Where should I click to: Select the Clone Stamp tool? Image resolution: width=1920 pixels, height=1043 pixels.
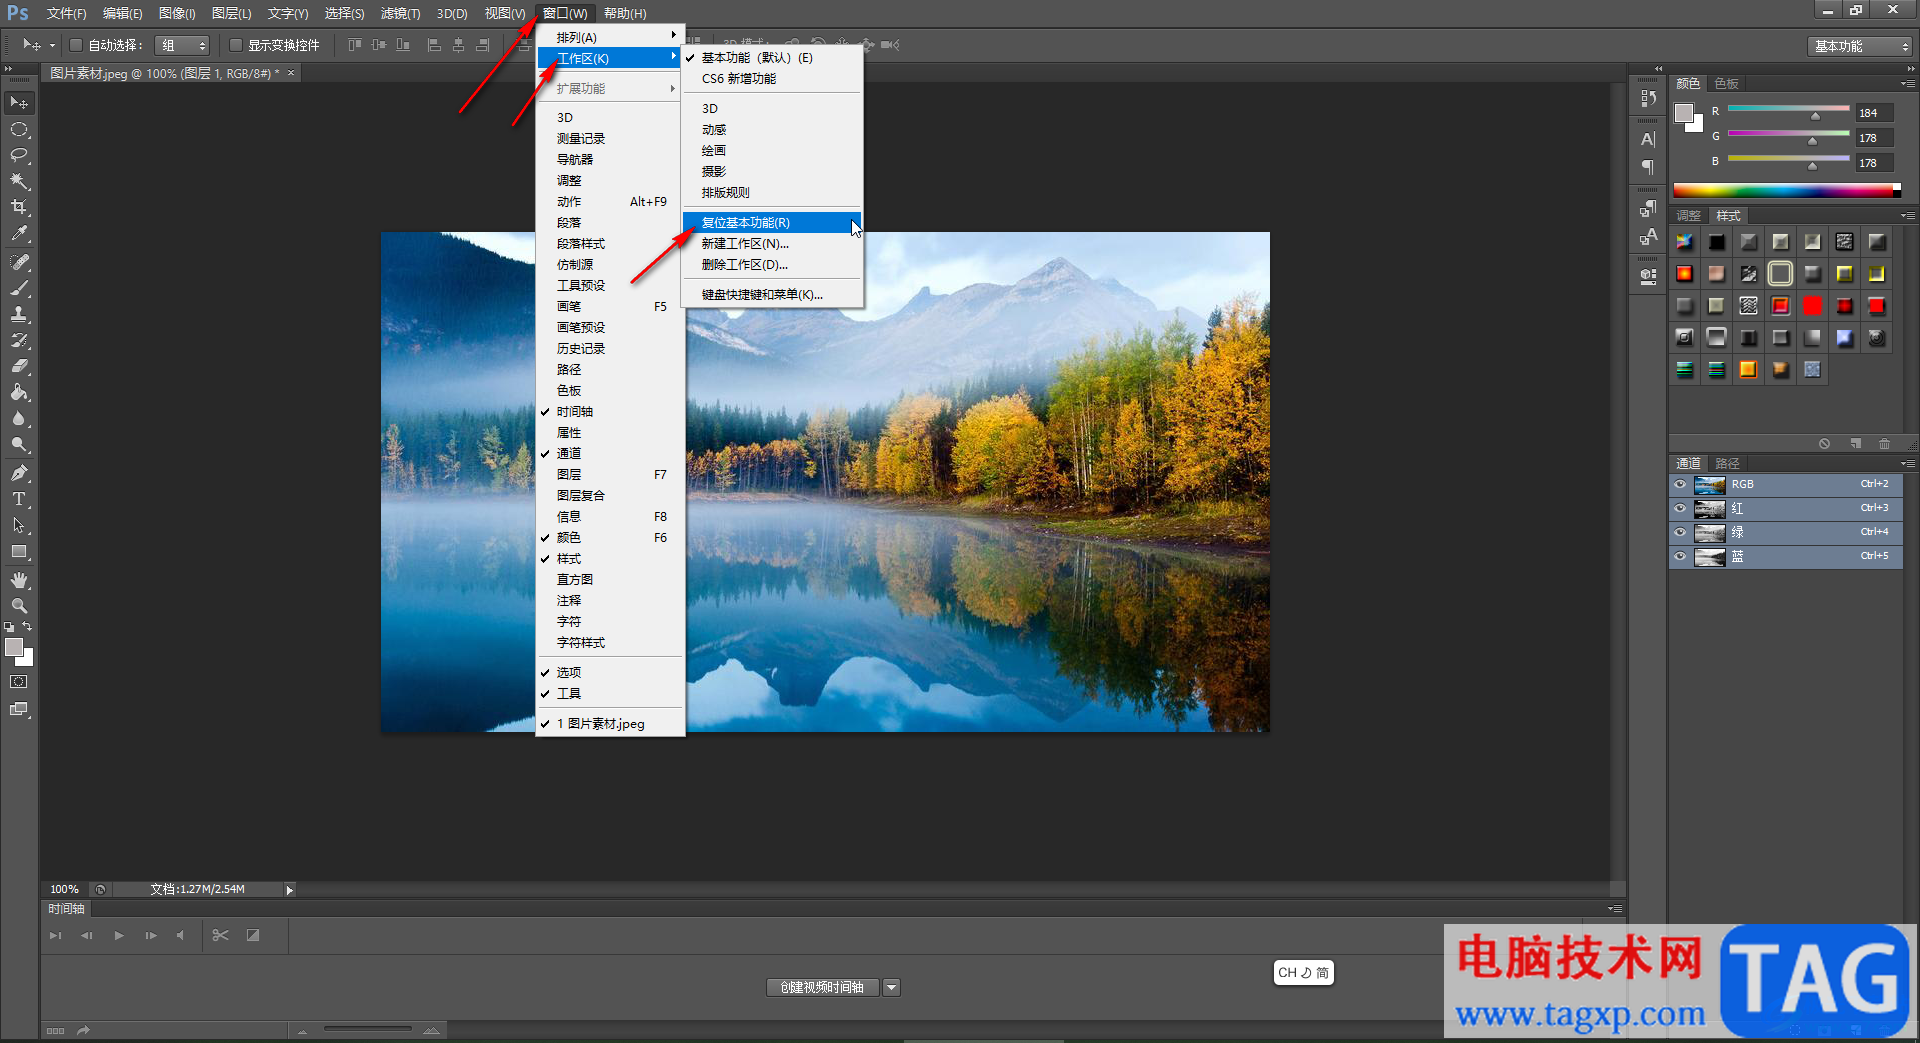19,314
